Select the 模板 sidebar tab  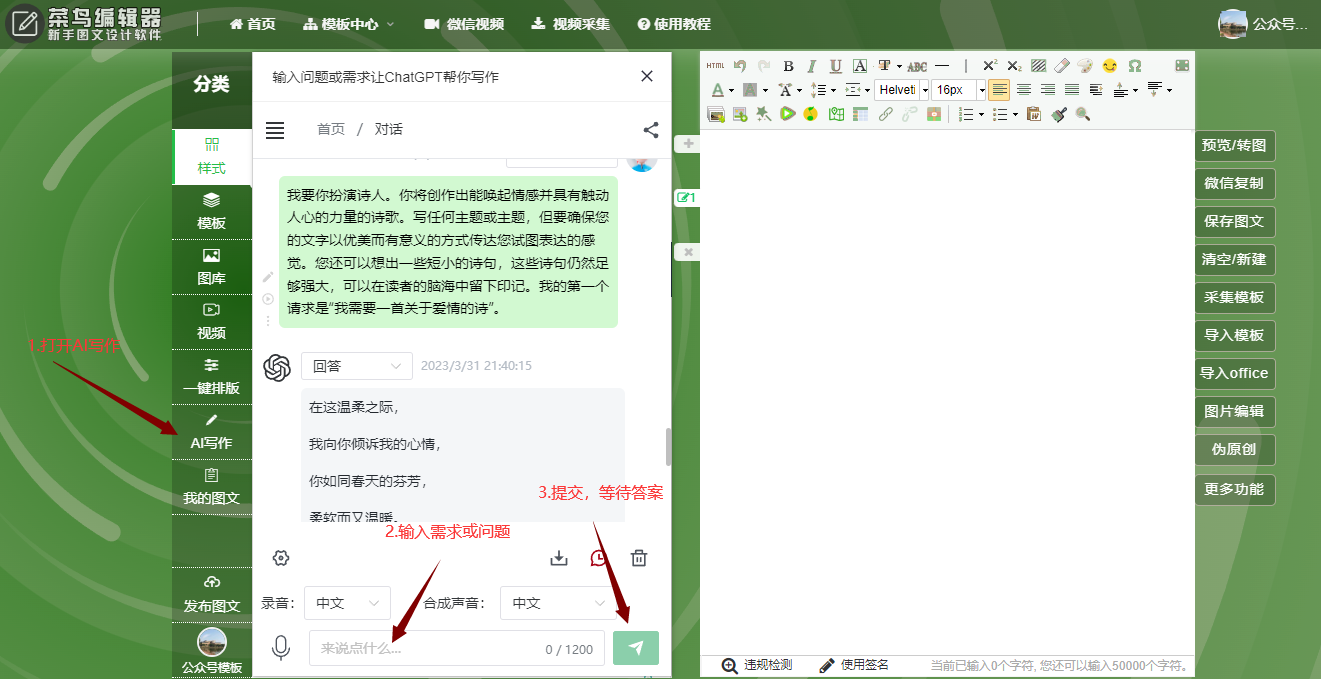(211, 212)
